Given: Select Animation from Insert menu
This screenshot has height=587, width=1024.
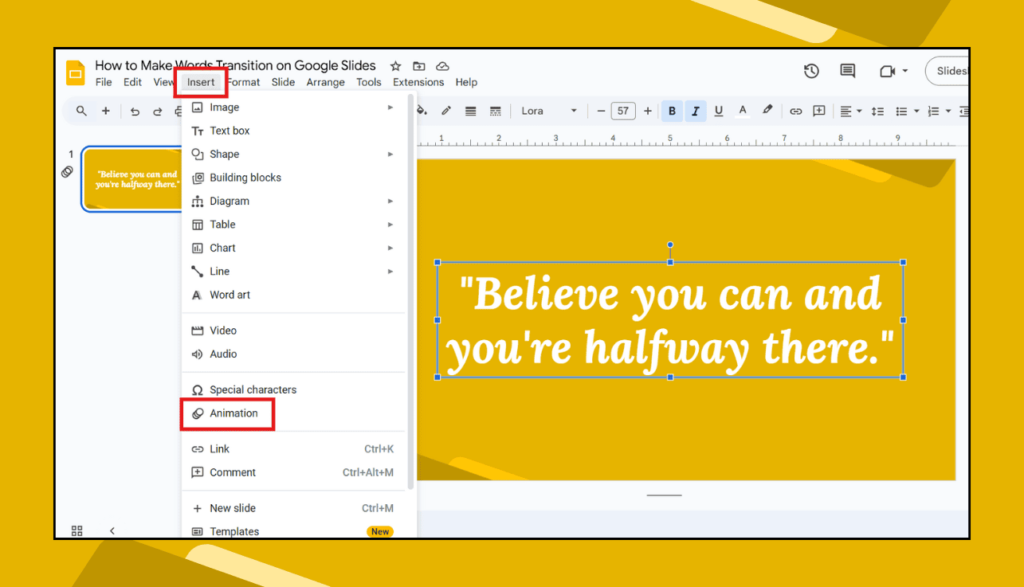Looking at the screenshot, I should (x=233, y=413).
